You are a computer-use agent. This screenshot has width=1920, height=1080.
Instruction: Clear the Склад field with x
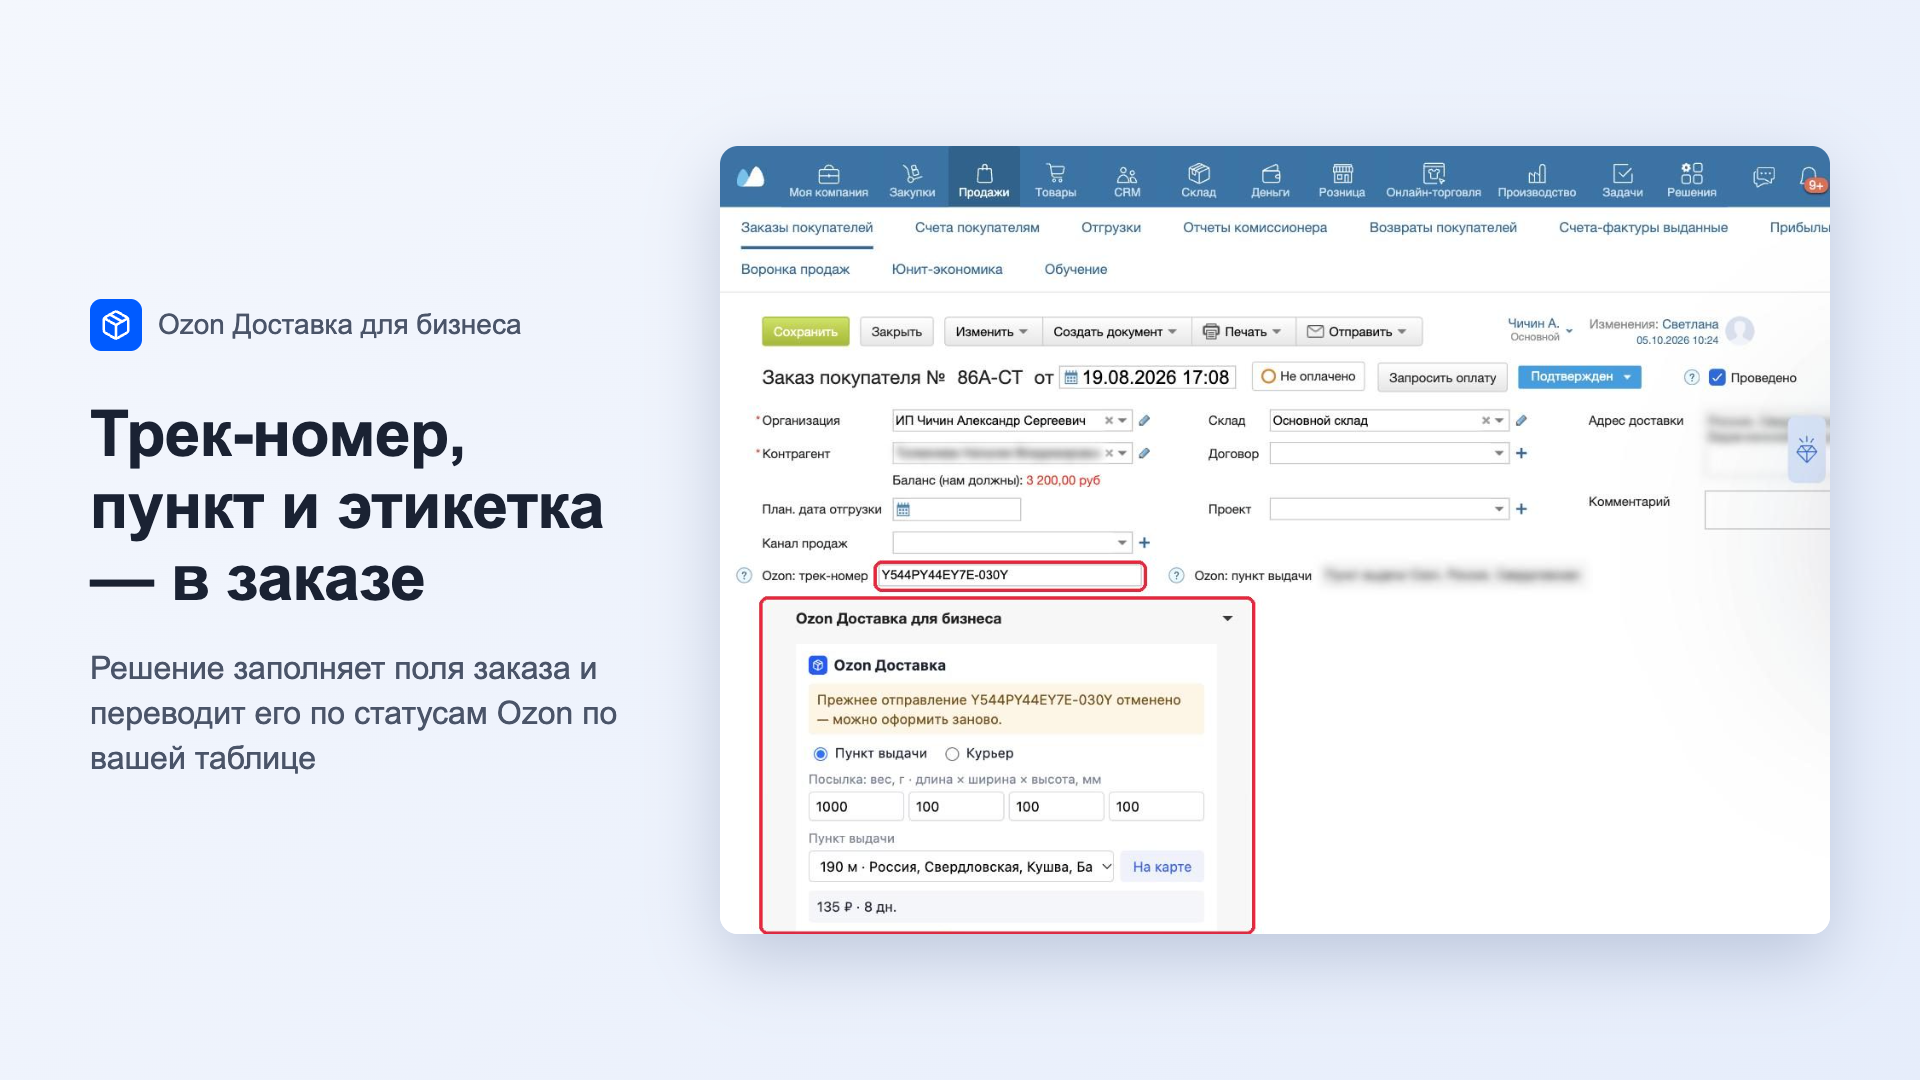pyautogui.click(x=1485, y=421)
